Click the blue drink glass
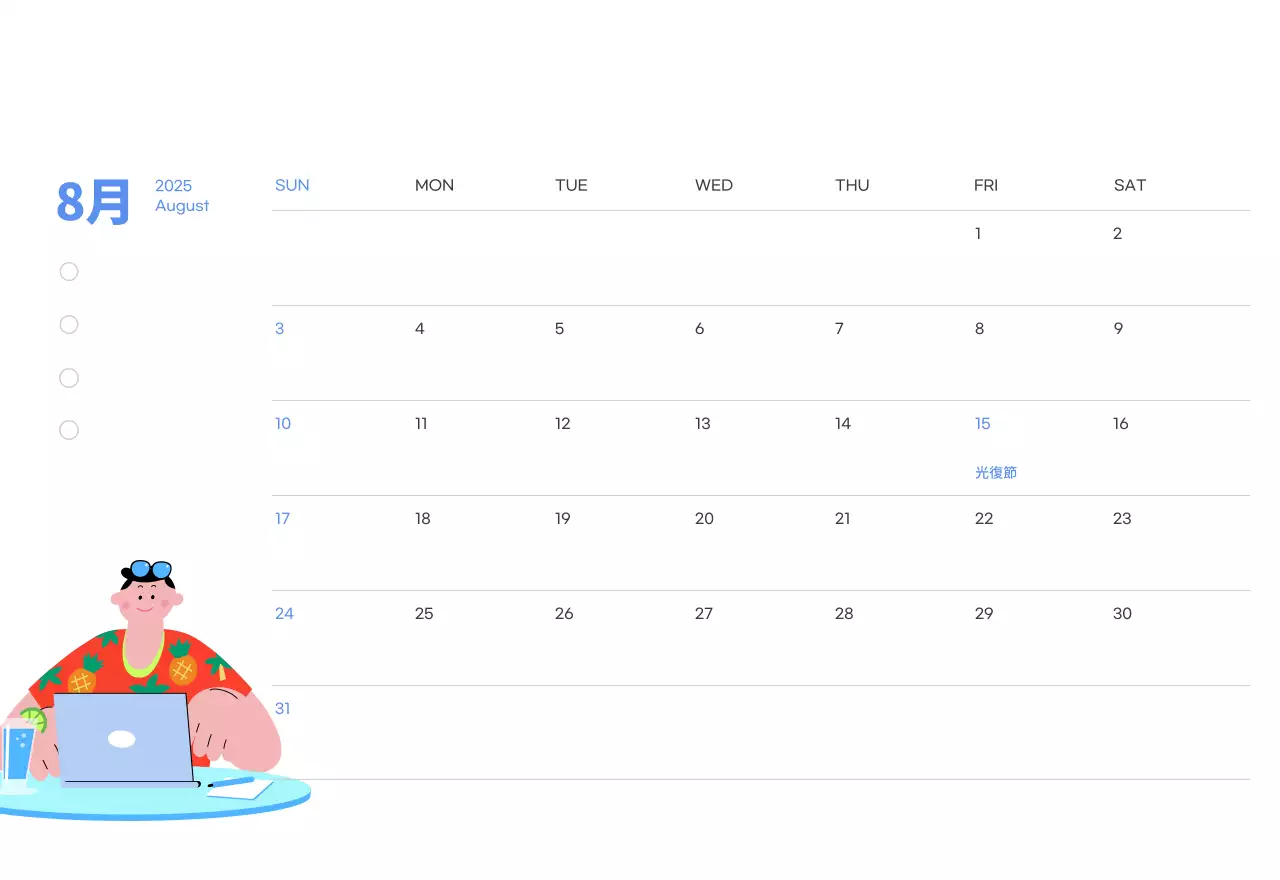 tap(16, 755)
